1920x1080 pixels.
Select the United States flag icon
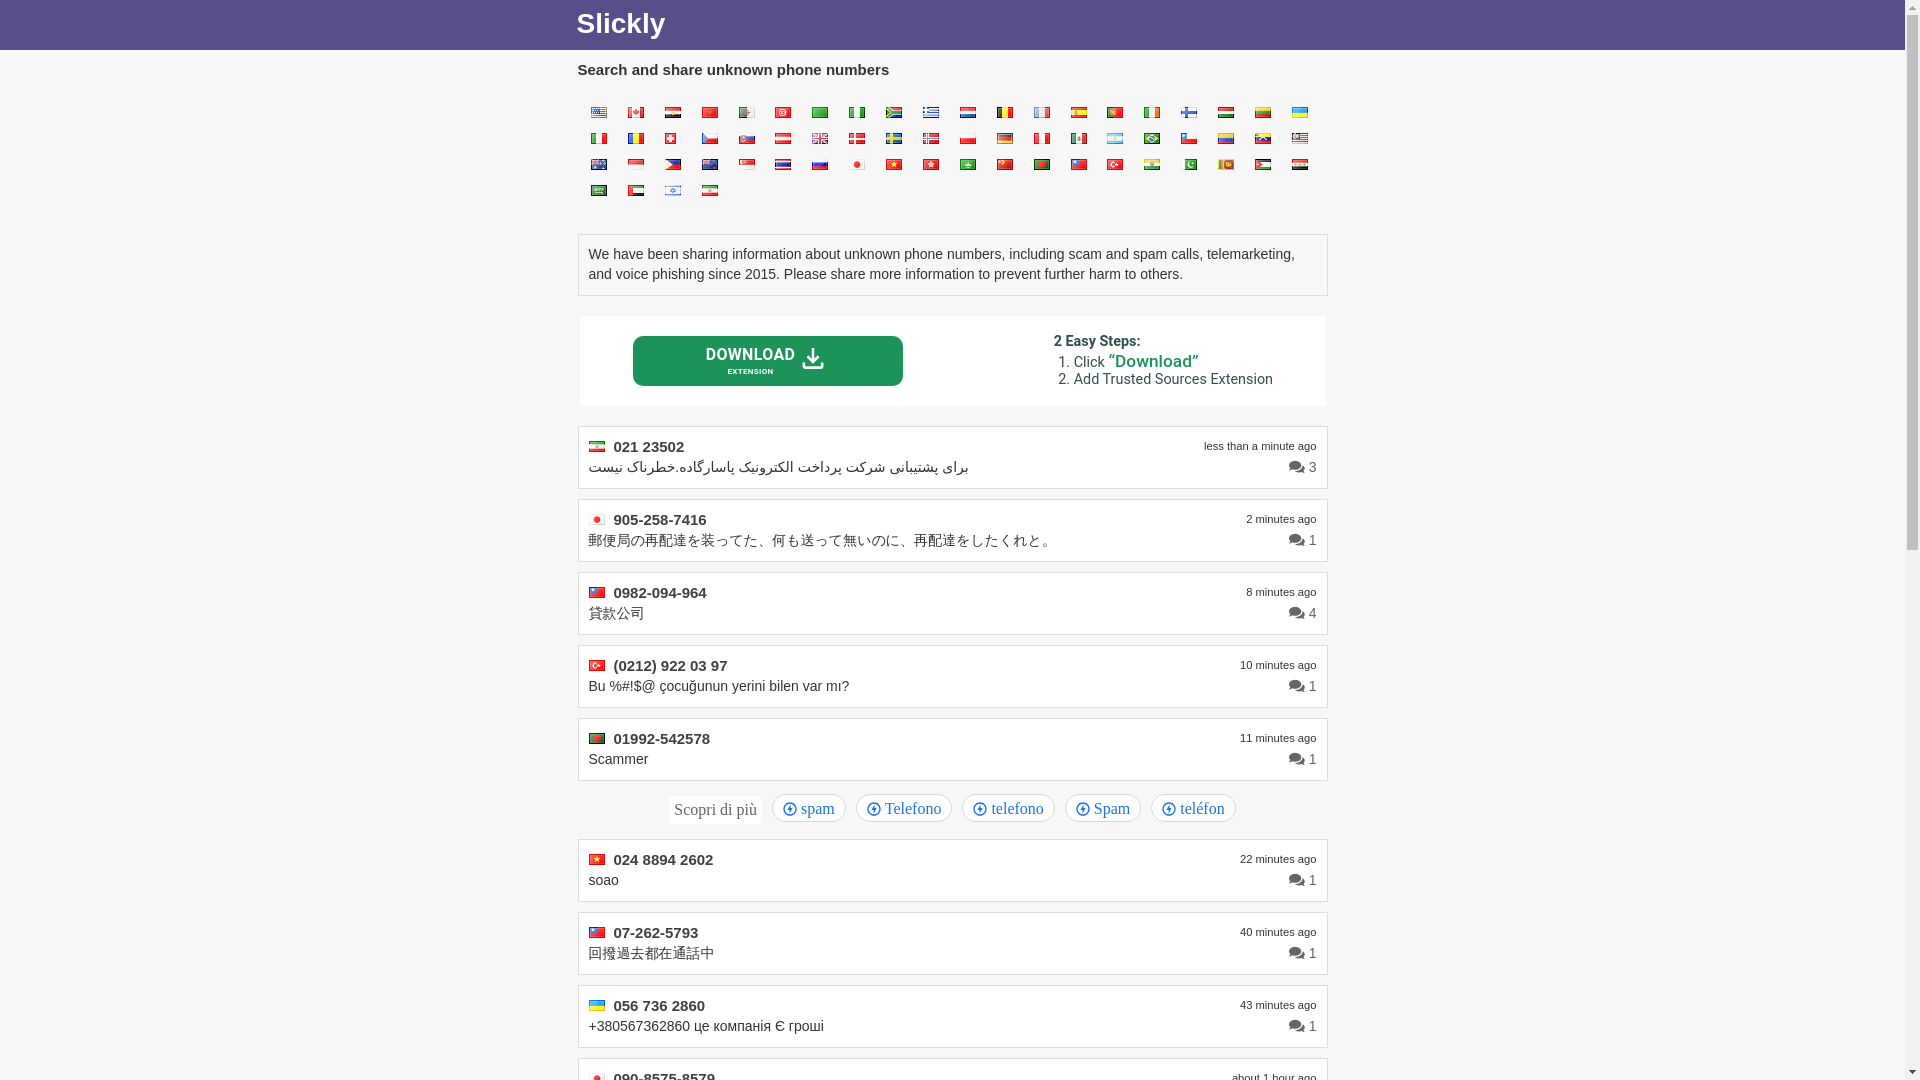coord(598,112)
